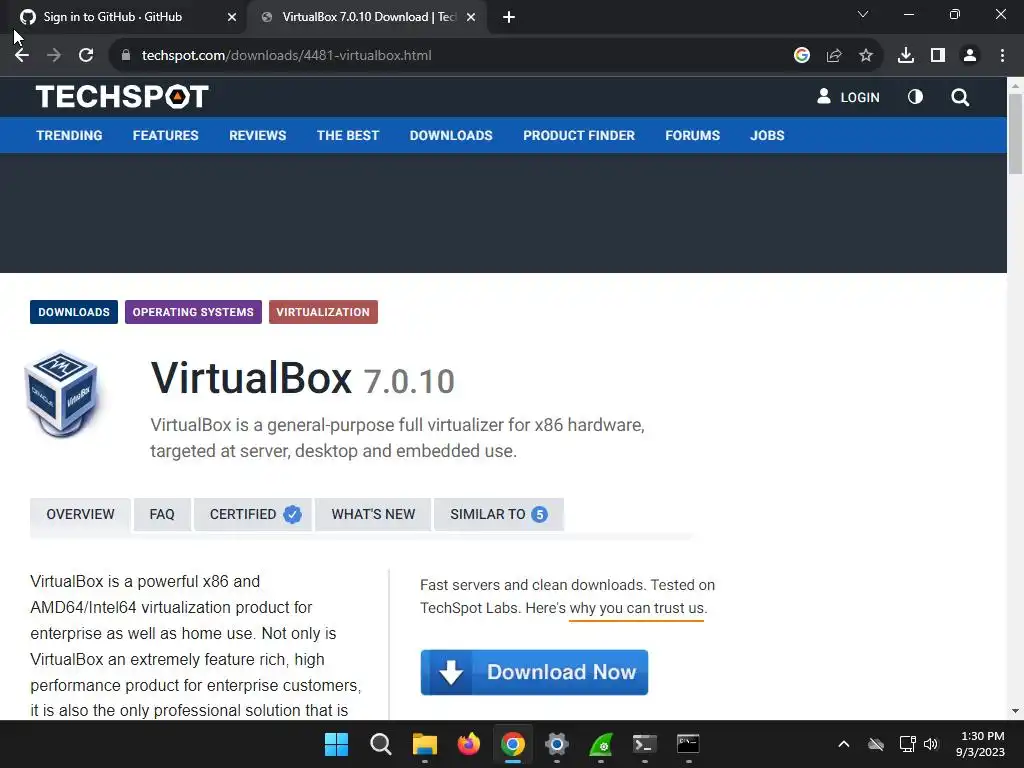Select the WHAT'S NEW tab
The height and width of the screenshot is (768, 1024).
click(x=373, y=515)
